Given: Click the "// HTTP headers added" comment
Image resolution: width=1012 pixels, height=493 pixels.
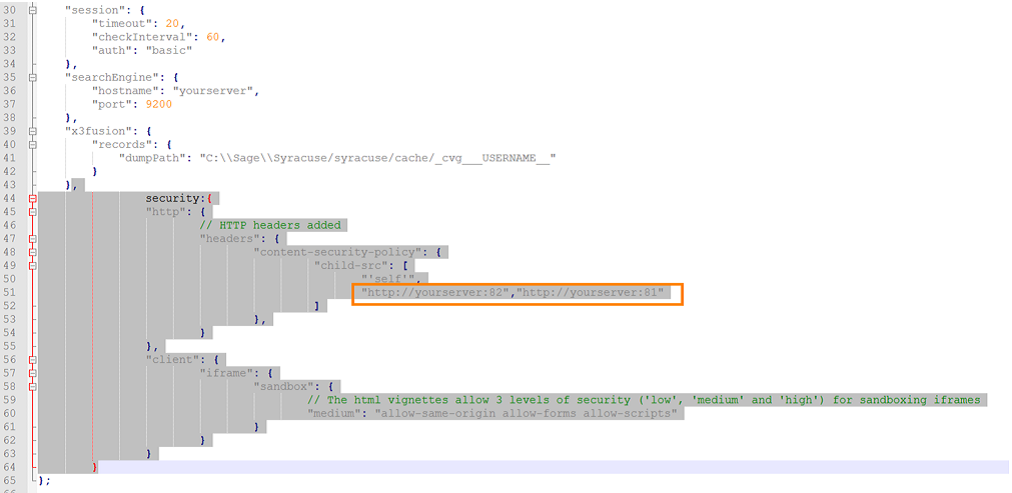Looking at the screenshot, I should [273, 225].
